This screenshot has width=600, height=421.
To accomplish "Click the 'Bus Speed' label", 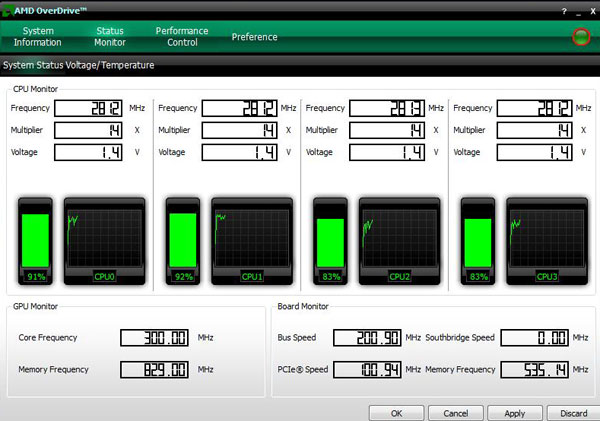I will 297,338.
